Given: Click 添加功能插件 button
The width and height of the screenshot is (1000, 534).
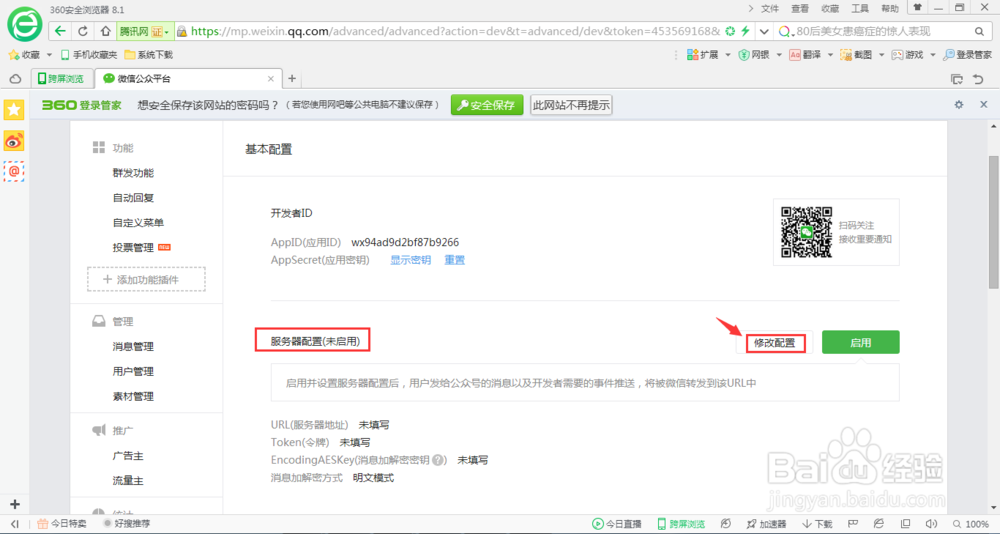Looking at the screenshot, I should coord(146,279).
